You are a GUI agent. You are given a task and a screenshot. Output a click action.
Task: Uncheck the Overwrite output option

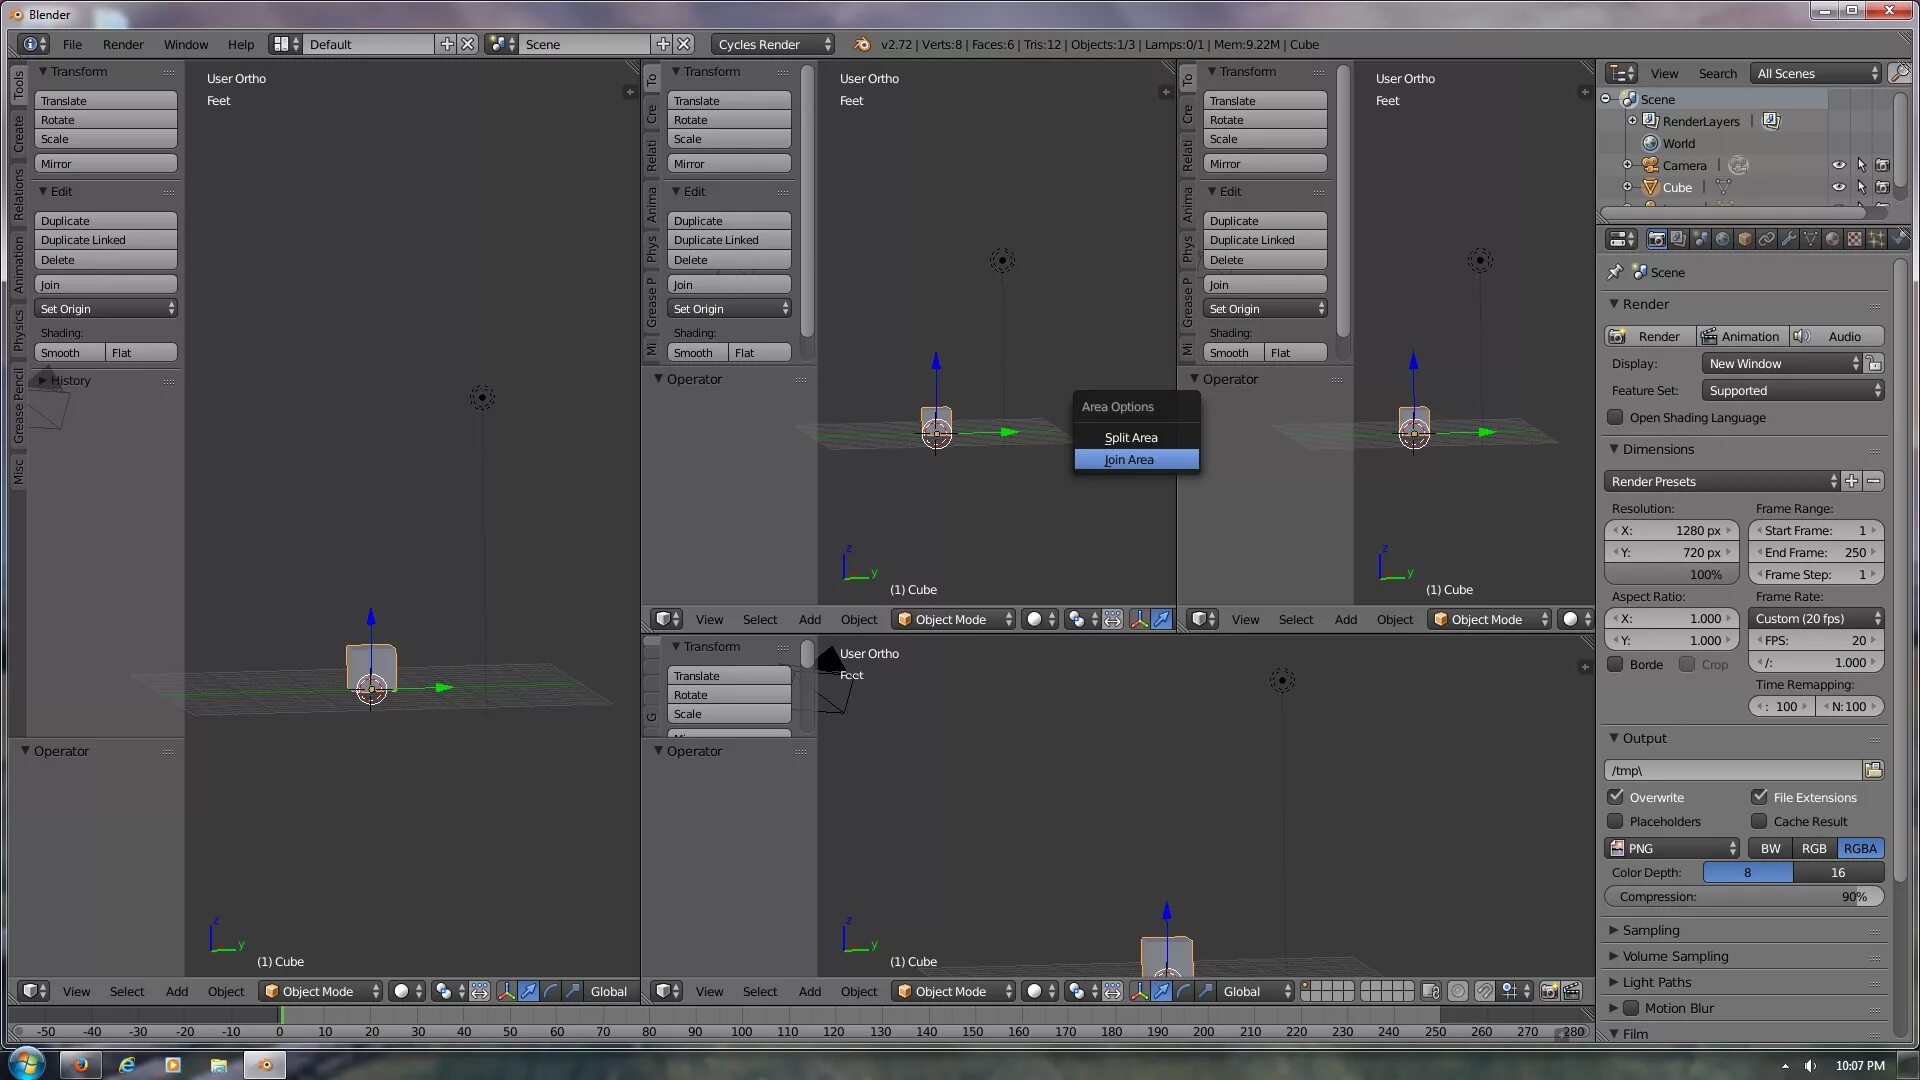click(x=1615, y=797)
